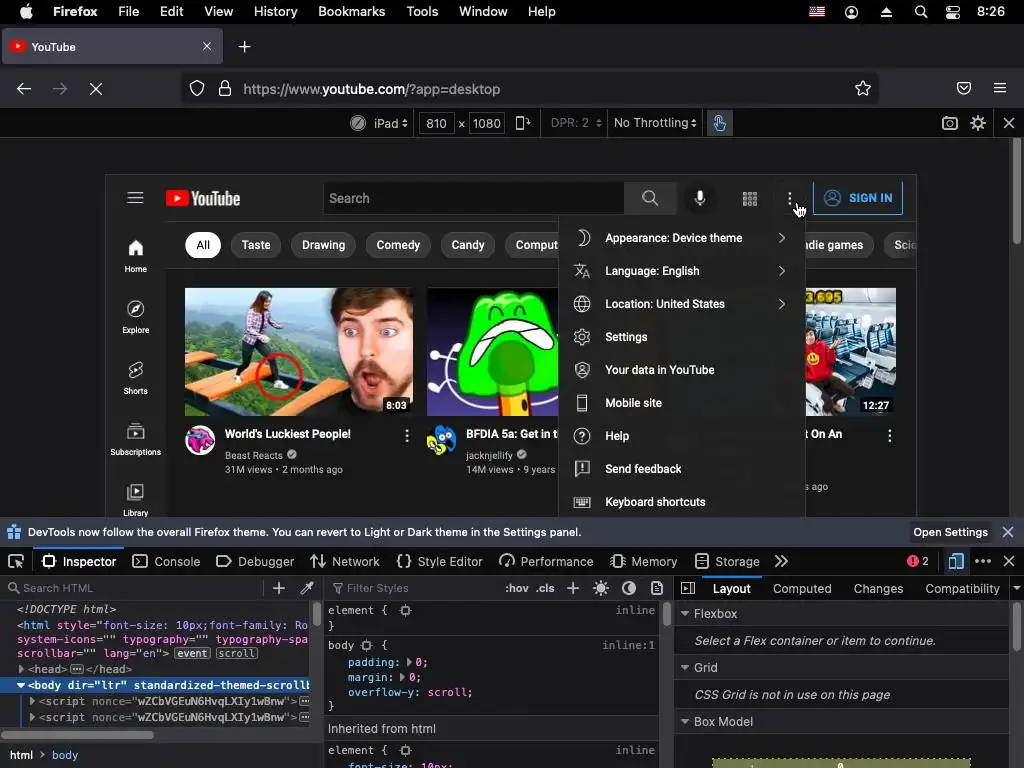Toggle light color scheme simulation
This screenshot has width=1024, height=768.
click(601, 588)
